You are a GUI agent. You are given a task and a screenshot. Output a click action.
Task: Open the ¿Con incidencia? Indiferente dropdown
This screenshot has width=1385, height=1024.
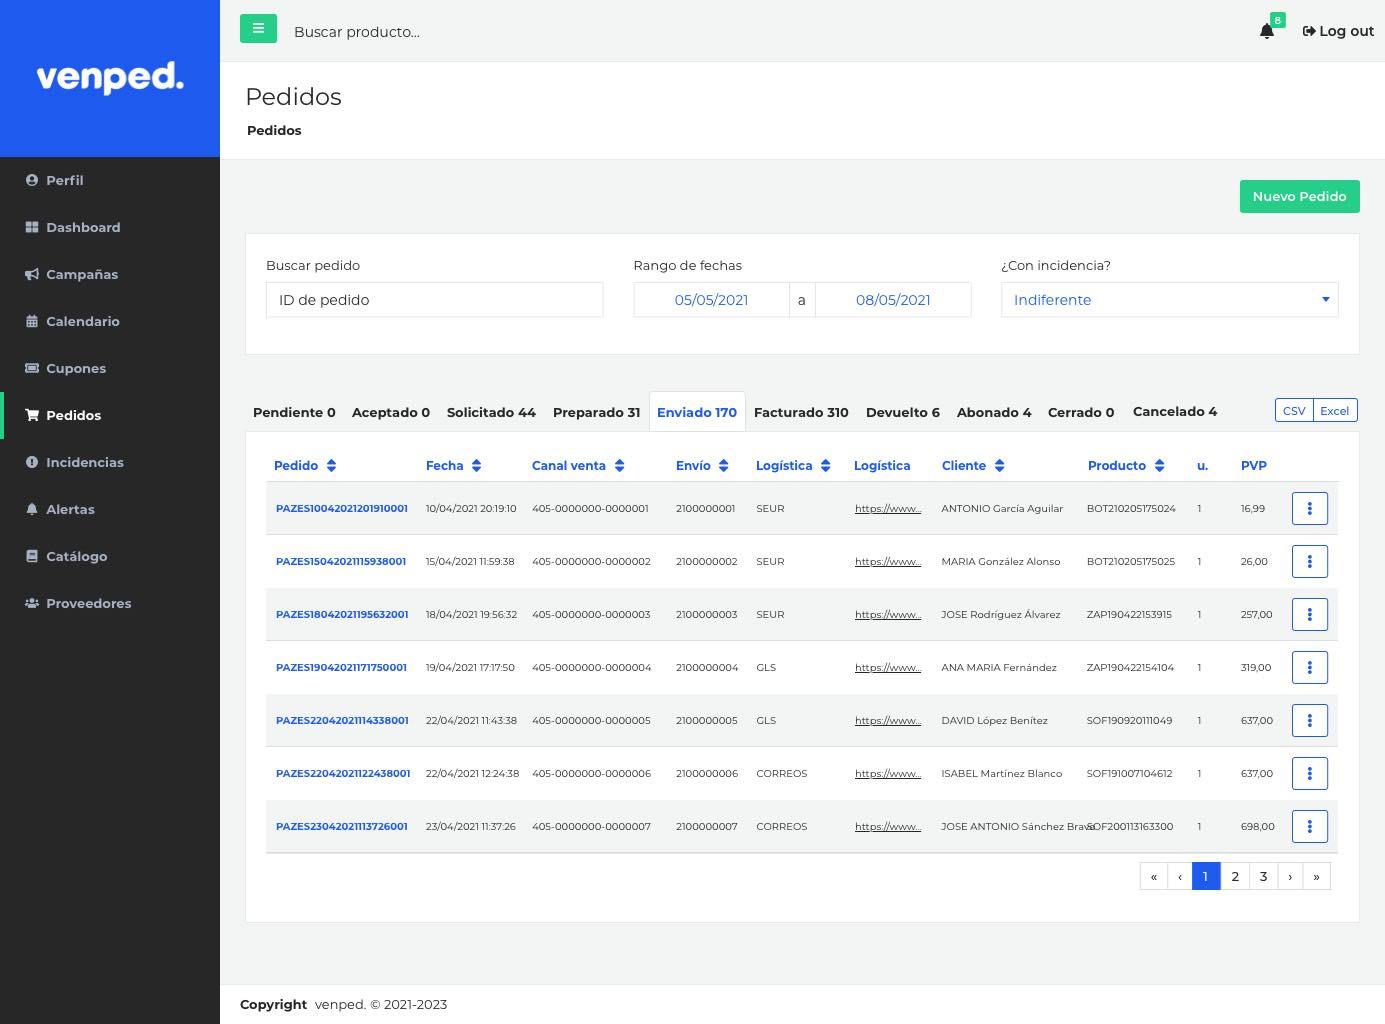tap(1169, 300)
